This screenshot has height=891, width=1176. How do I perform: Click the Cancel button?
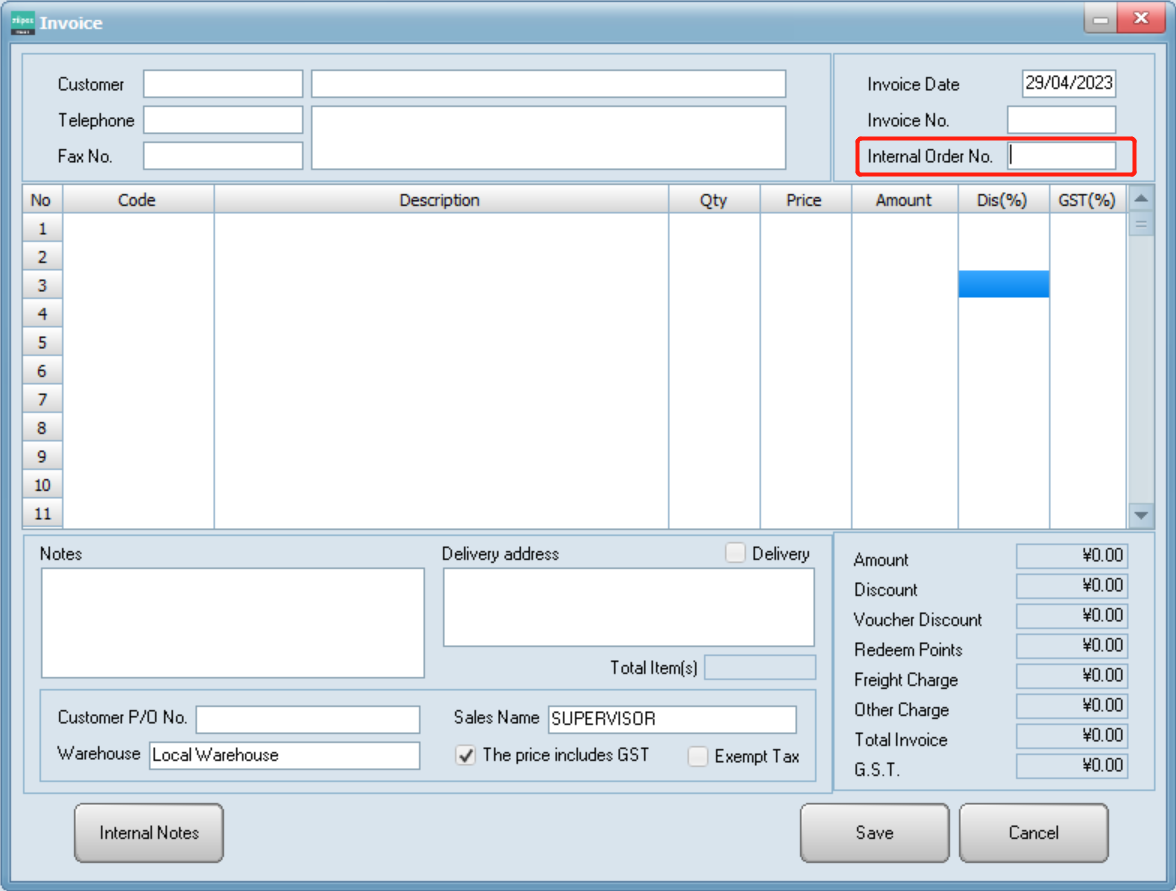pos(1034,832)
